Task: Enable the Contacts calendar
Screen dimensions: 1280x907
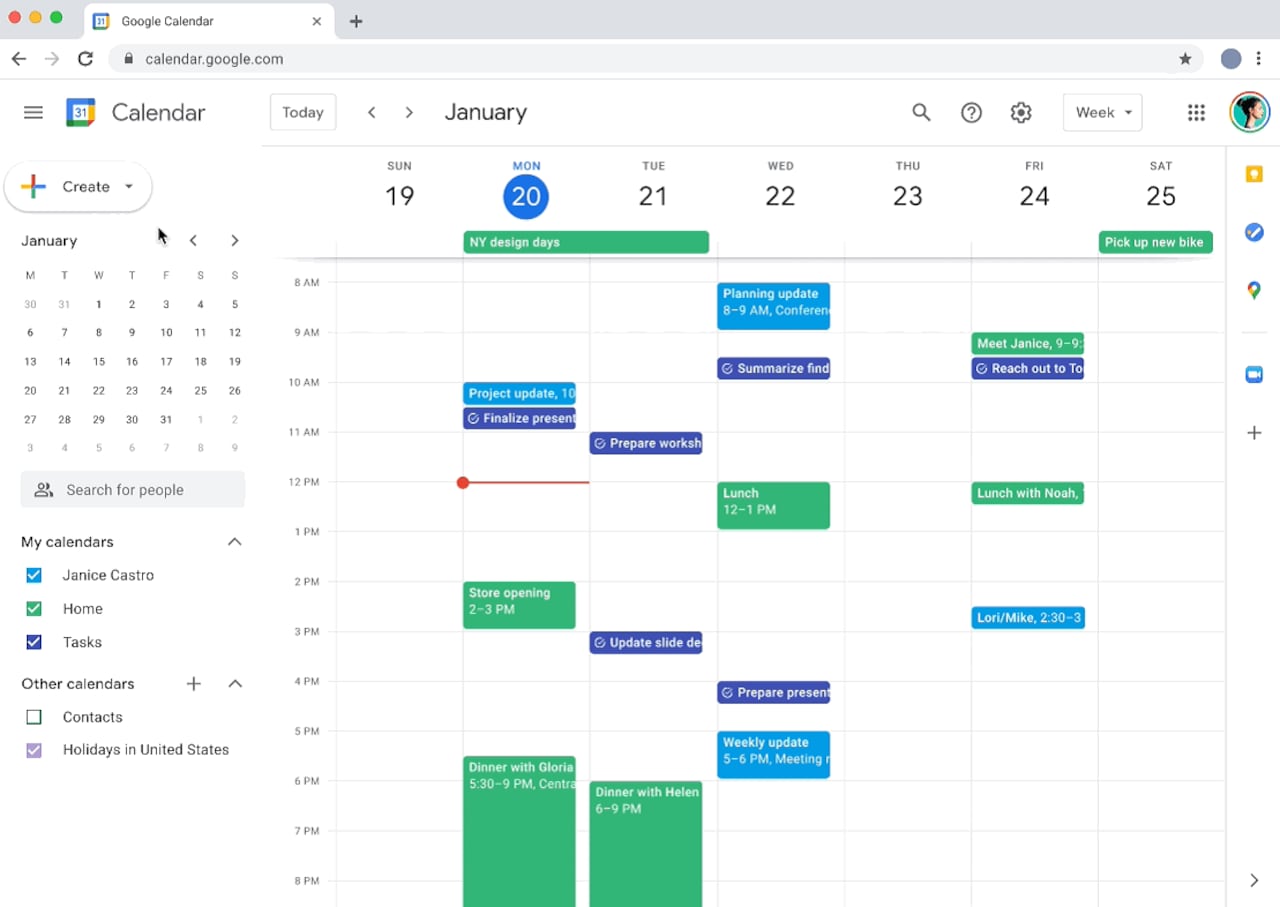Action: coord(34,717)
